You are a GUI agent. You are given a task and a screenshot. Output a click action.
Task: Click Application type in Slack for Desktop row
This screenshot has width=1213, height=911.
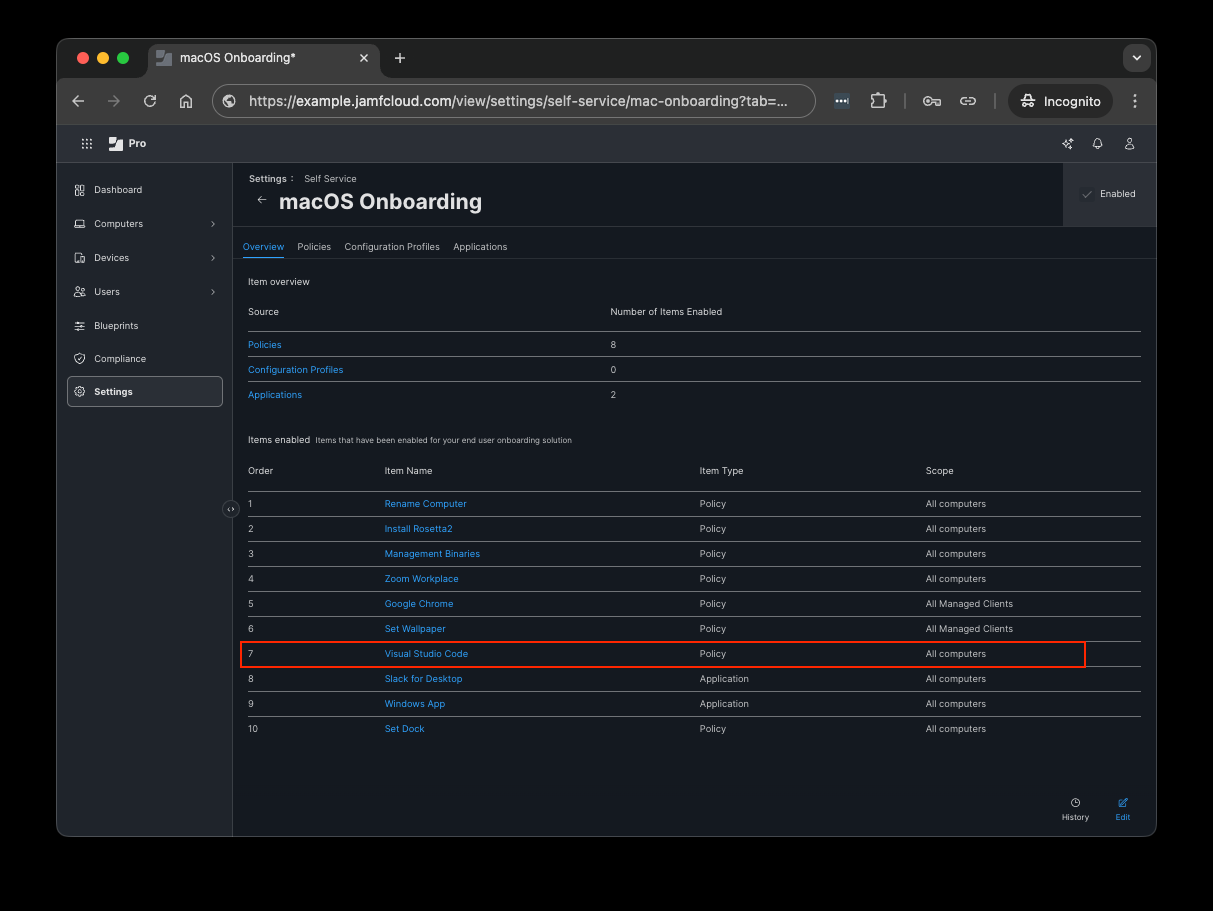click(x=724, y=679)
